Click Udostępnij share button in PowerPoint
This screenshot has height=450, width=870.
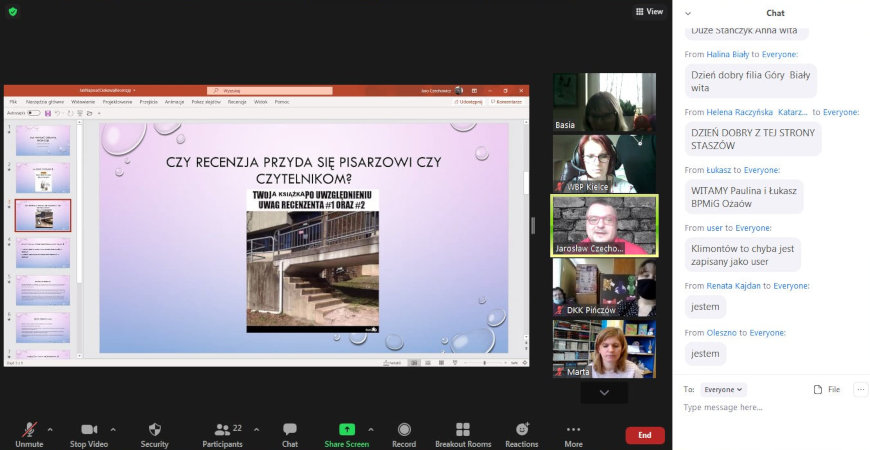pos(468,102)
